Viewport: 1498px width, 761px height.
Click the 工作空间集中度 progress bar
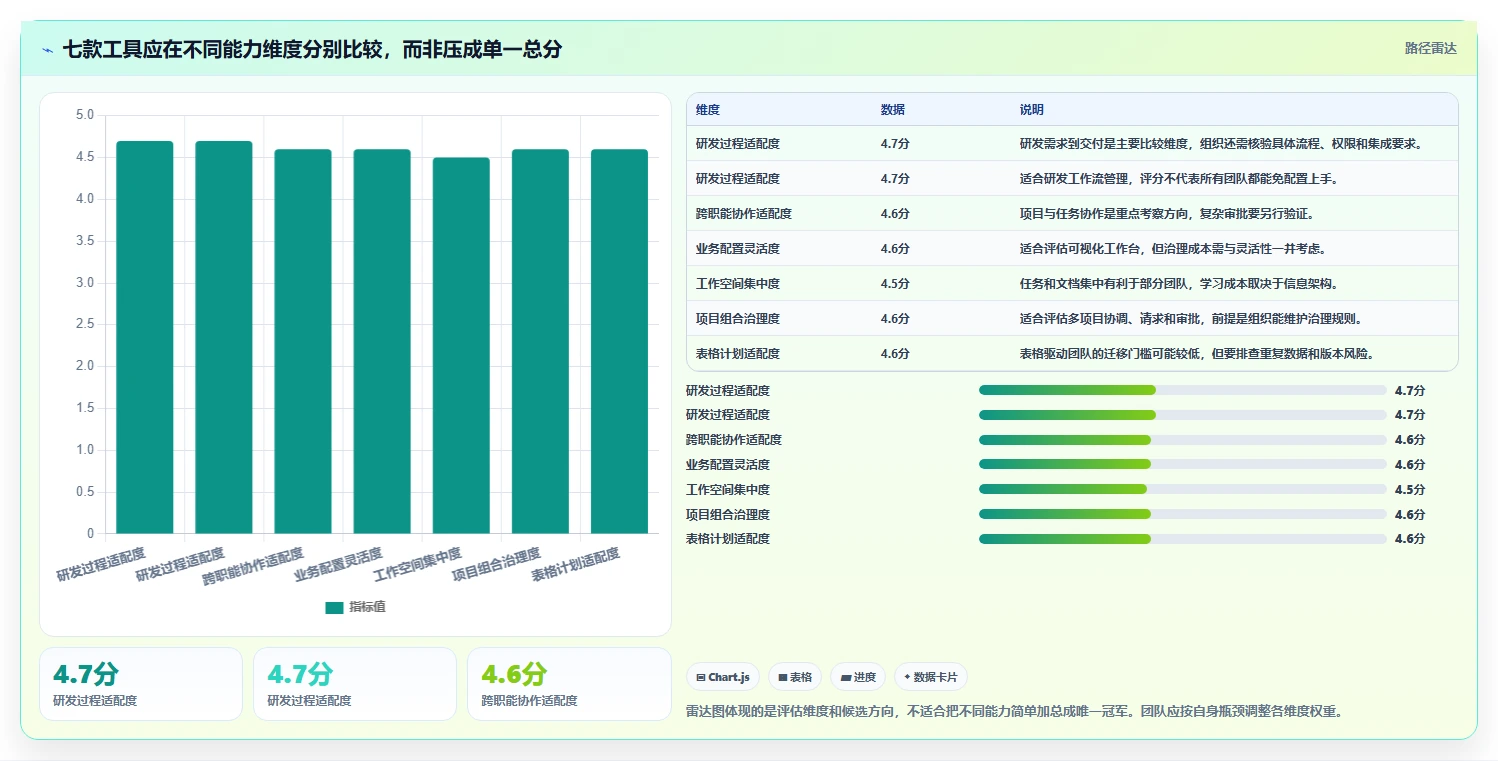click(x=1183, y=490)
